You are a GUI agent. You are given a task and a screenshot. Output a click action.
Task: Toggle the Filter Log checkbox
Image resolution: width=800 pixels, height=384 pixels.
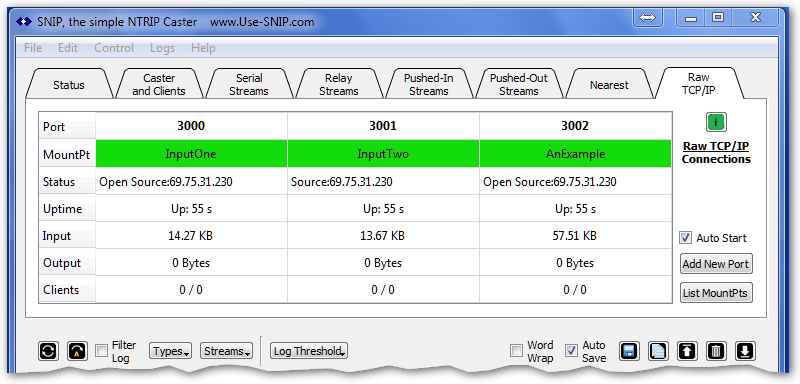coord(102,351)
